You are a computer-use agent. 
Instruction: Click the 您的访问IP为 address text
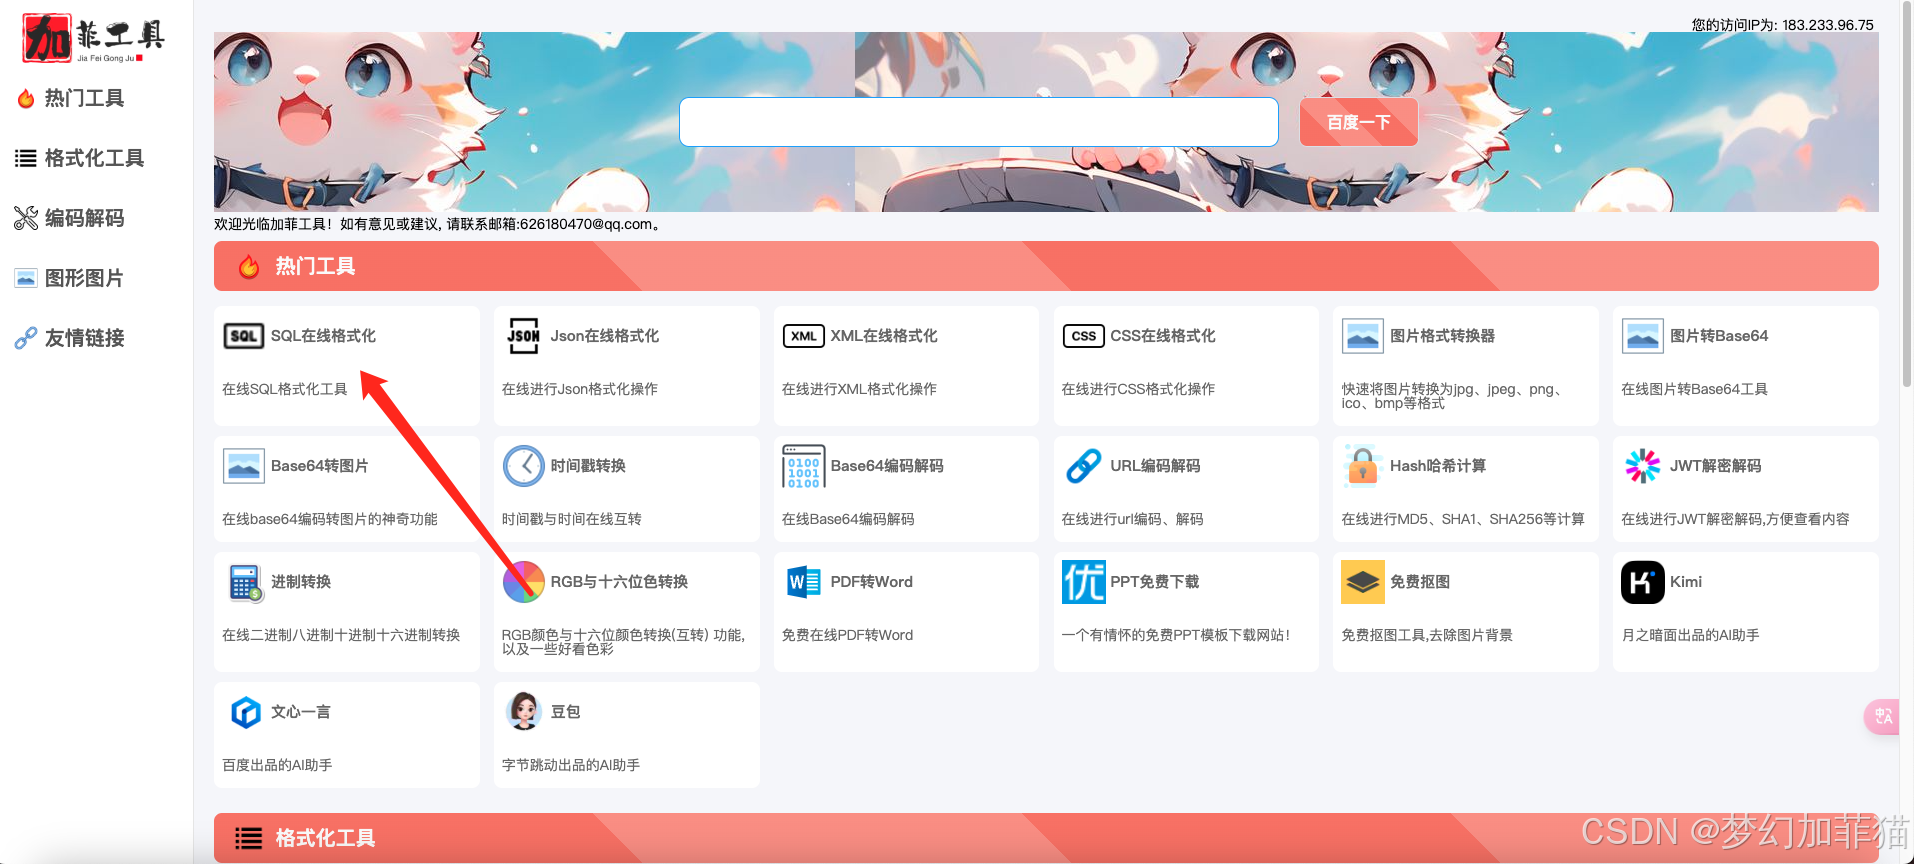click(1783, 25)
